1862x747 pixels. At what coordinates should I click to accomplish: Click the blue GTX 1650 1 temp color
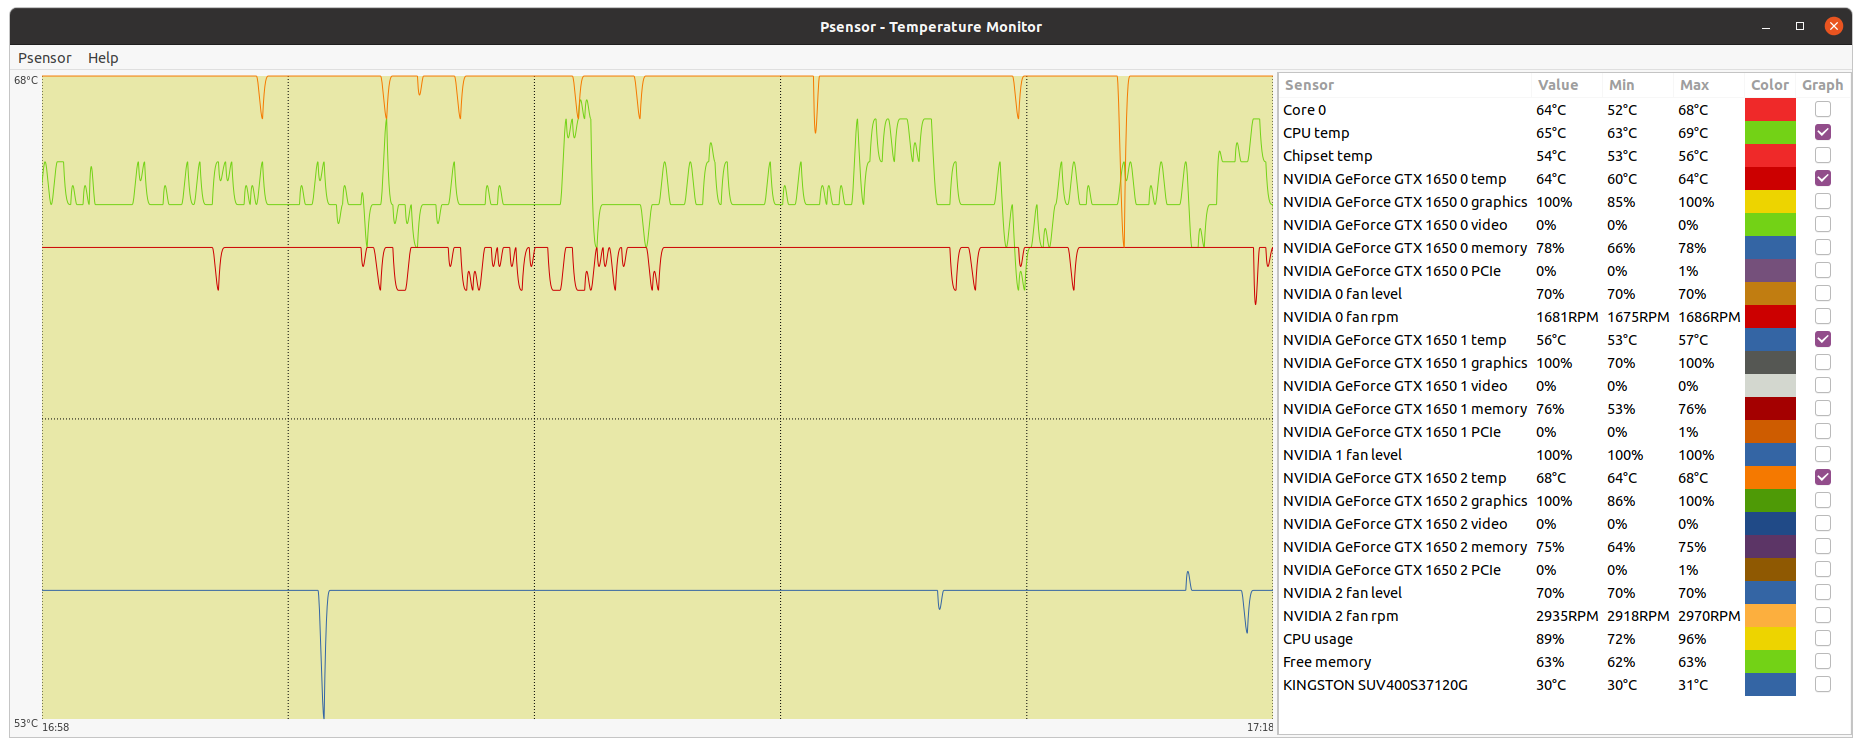point(1769,339)
